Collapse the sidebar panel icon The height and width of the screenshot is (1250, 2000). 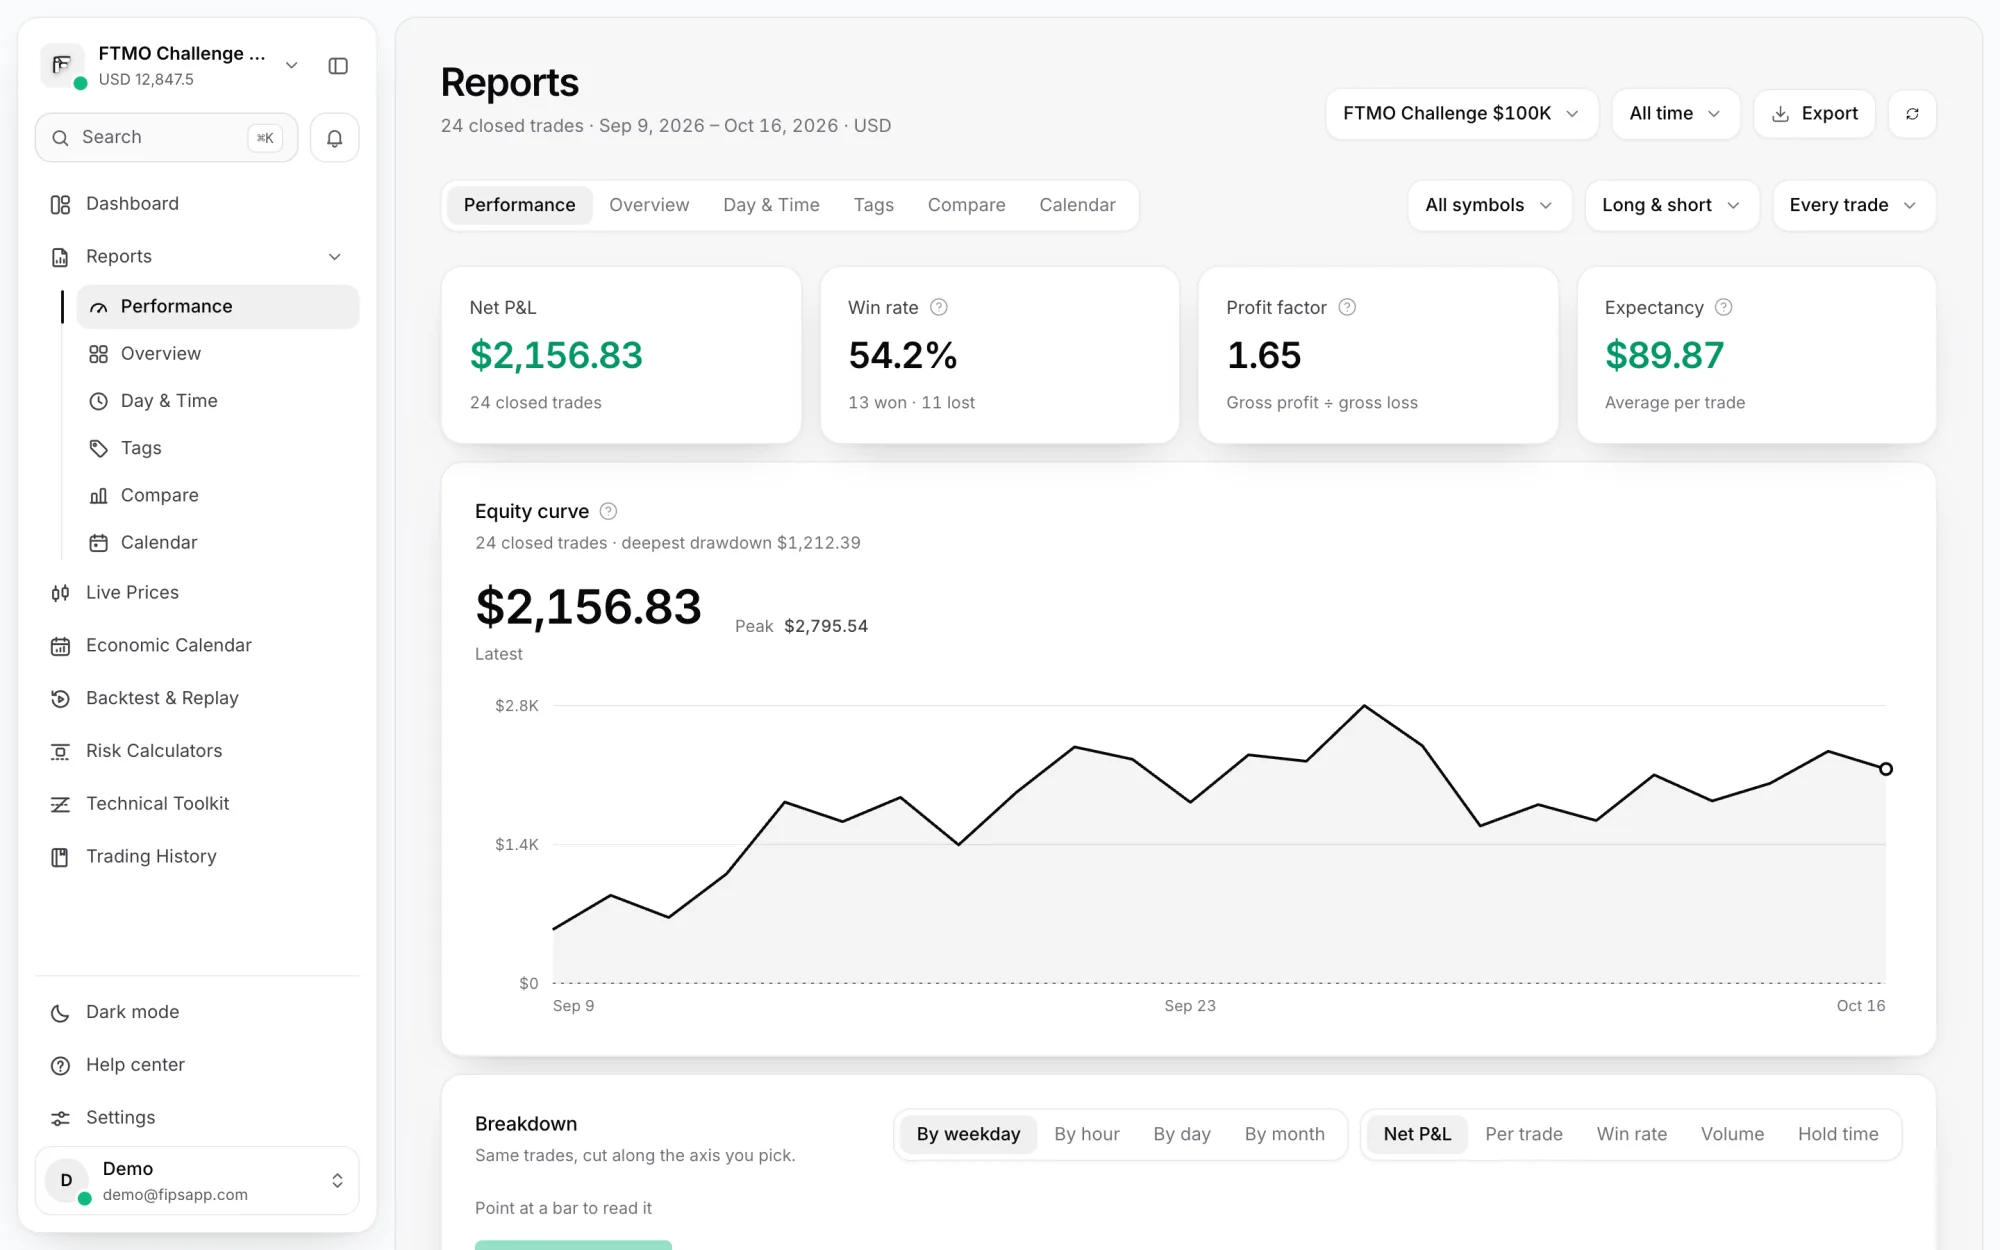point(338,66)
